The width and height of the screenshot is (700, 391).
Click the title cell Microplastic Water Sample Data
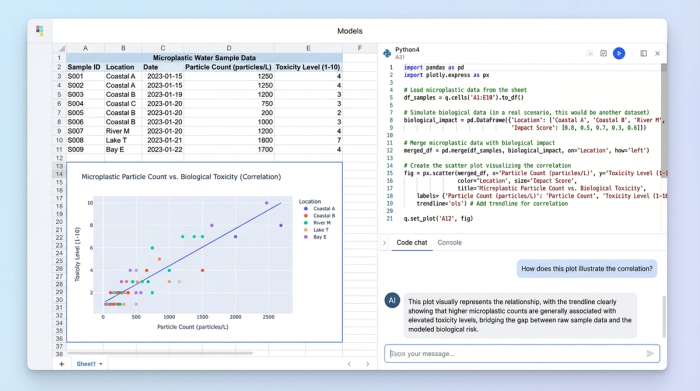204,58
